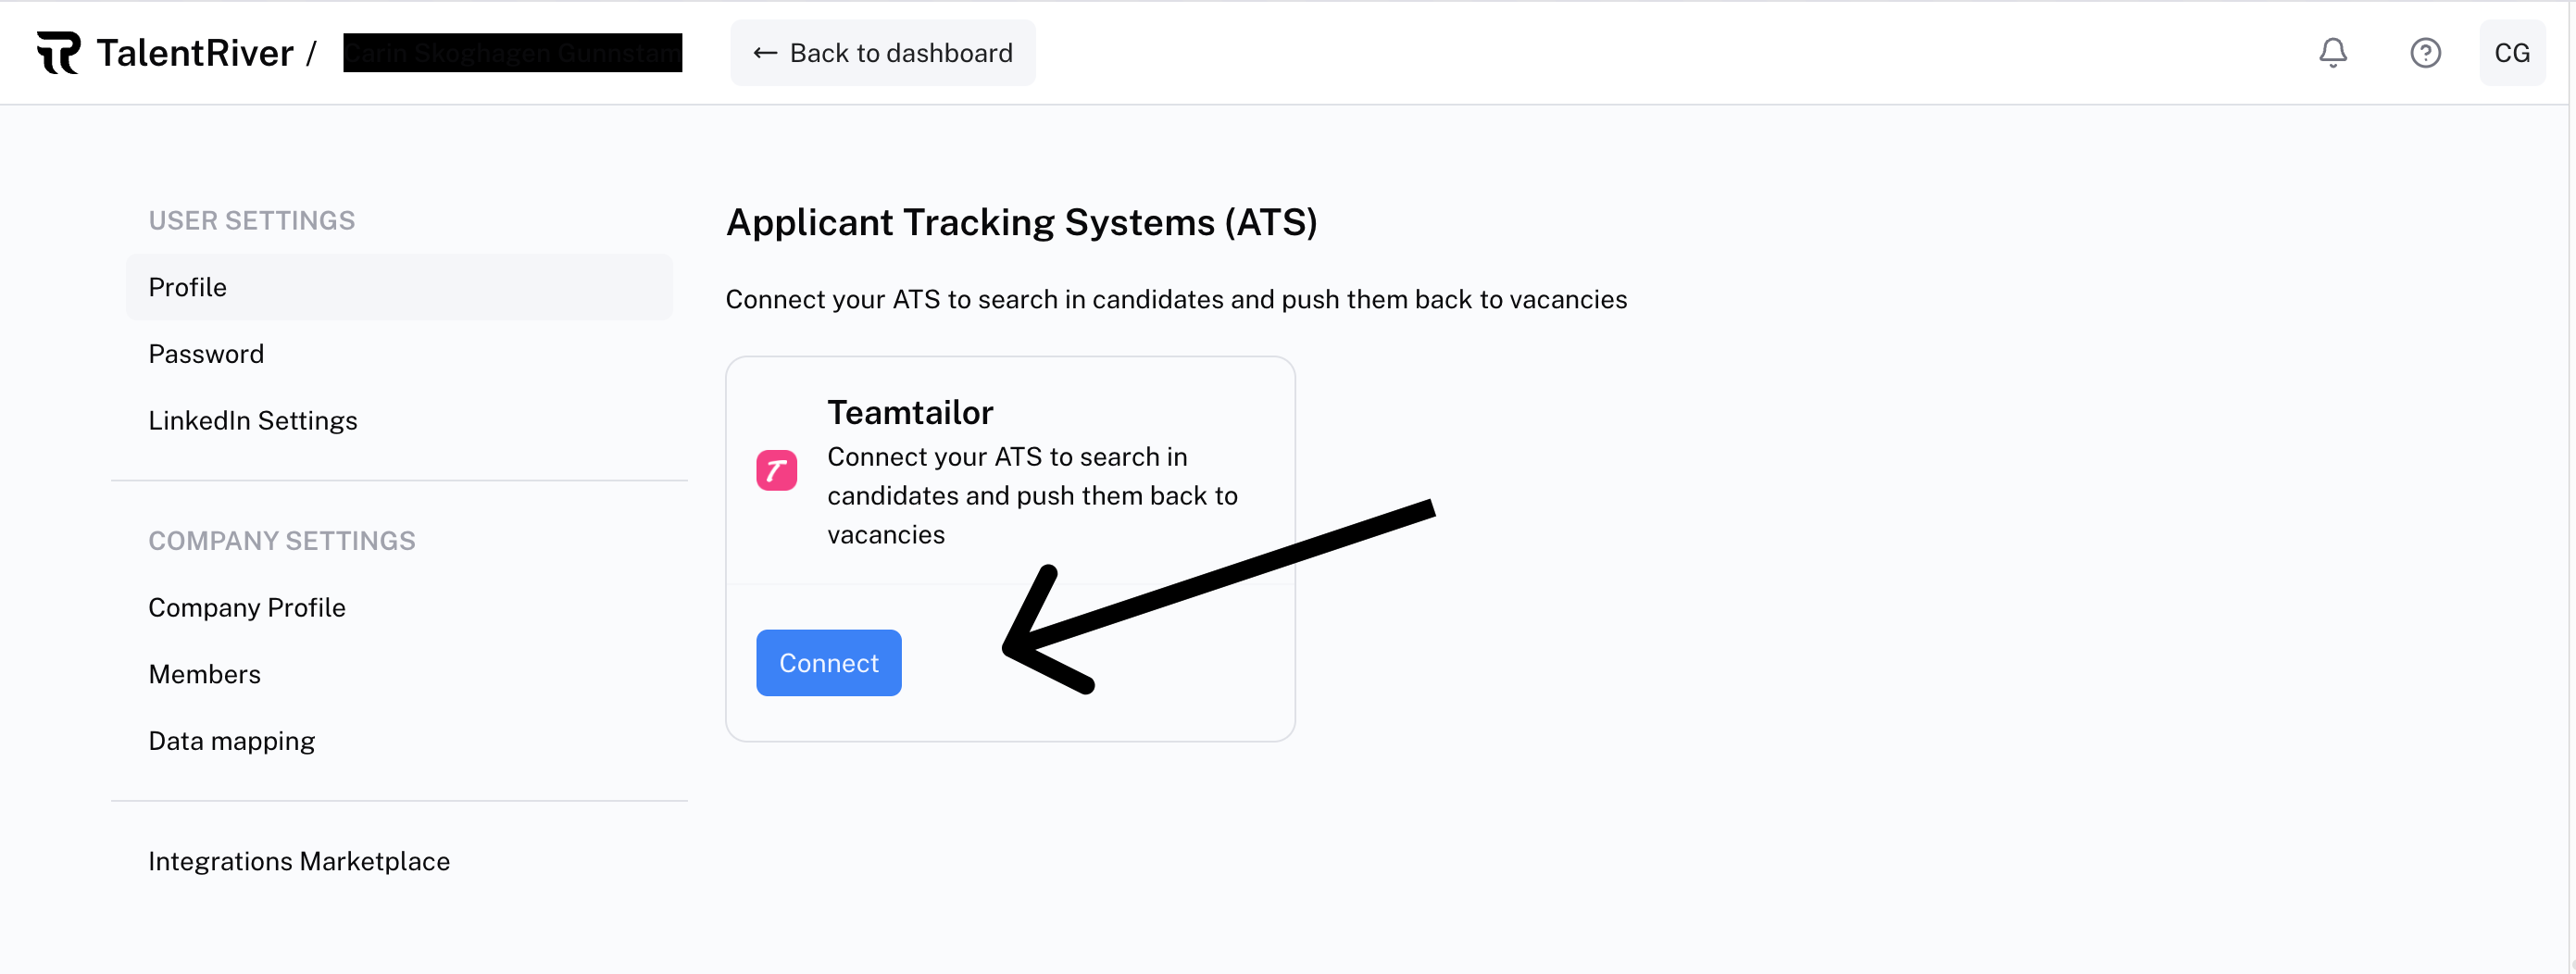
Task: Click the Applicant Tracking Systems heading
Action: point(1021,222)
